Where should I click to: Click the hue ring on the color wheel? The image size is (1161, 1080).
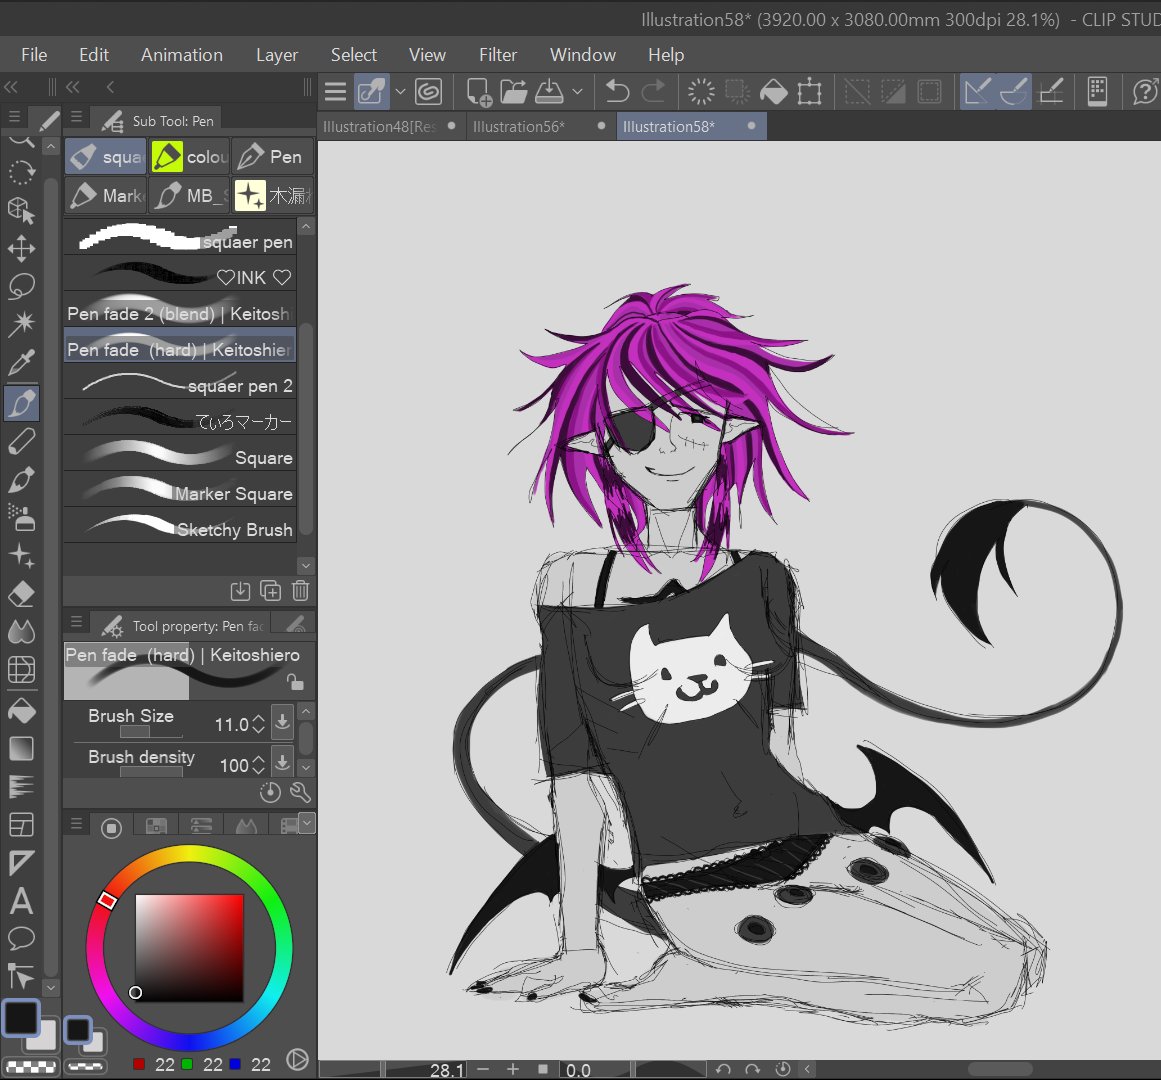189,947
